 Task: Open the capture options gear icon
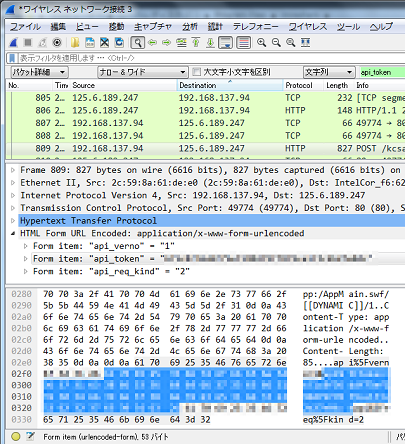pos(57,42)
